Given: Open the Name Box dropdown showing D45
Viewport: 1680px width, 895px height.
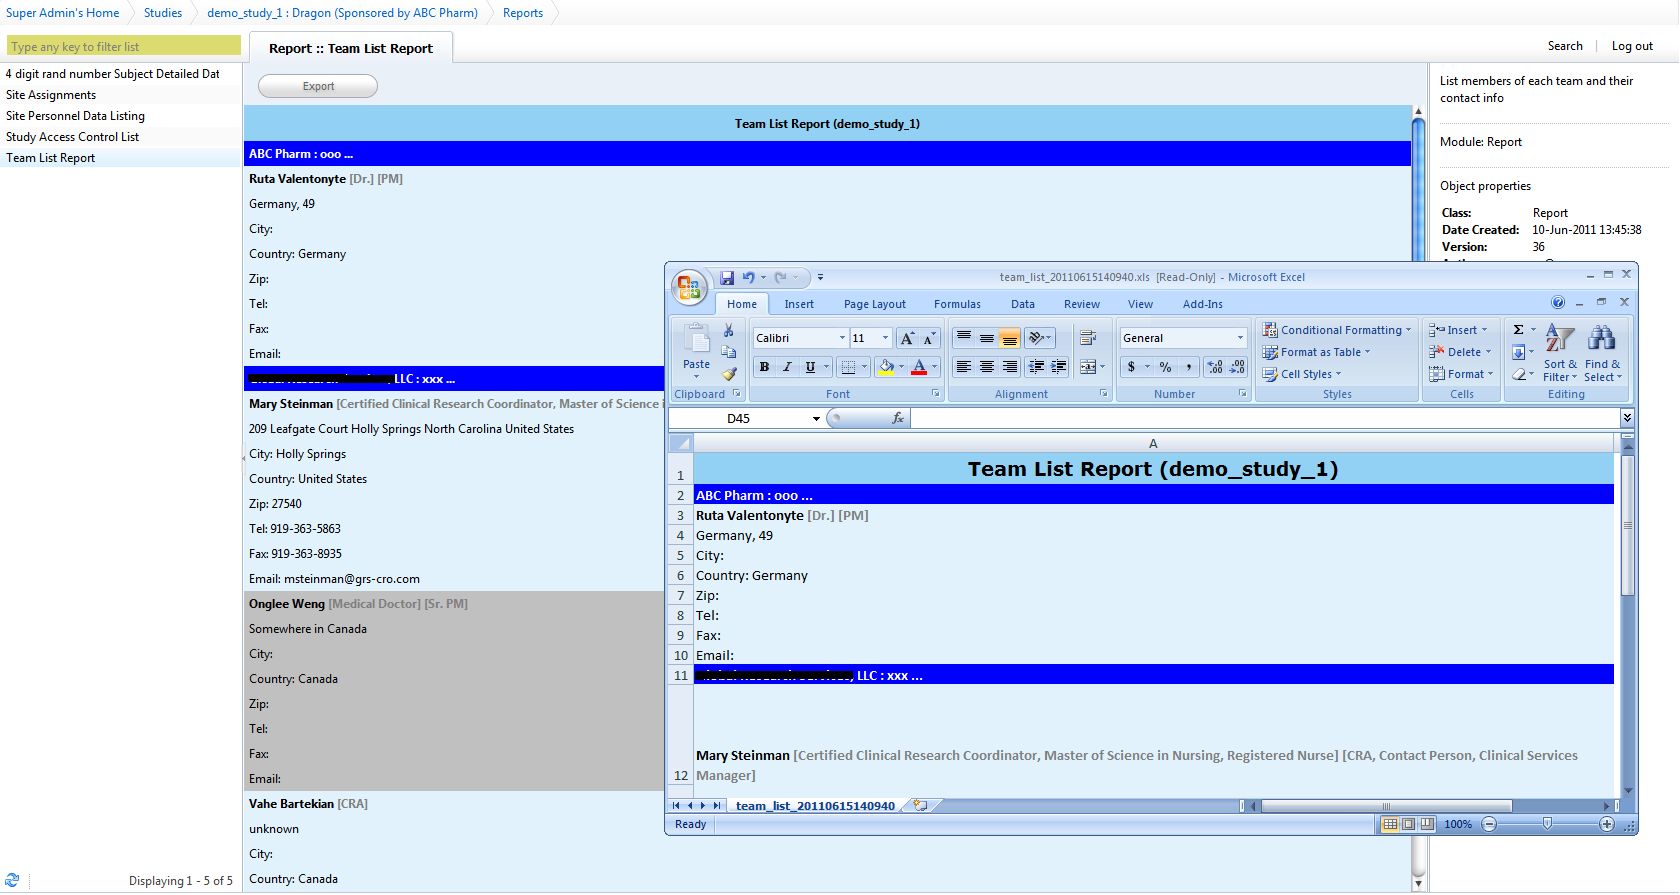Looking at the screenshot, I should tap(816, 419).
